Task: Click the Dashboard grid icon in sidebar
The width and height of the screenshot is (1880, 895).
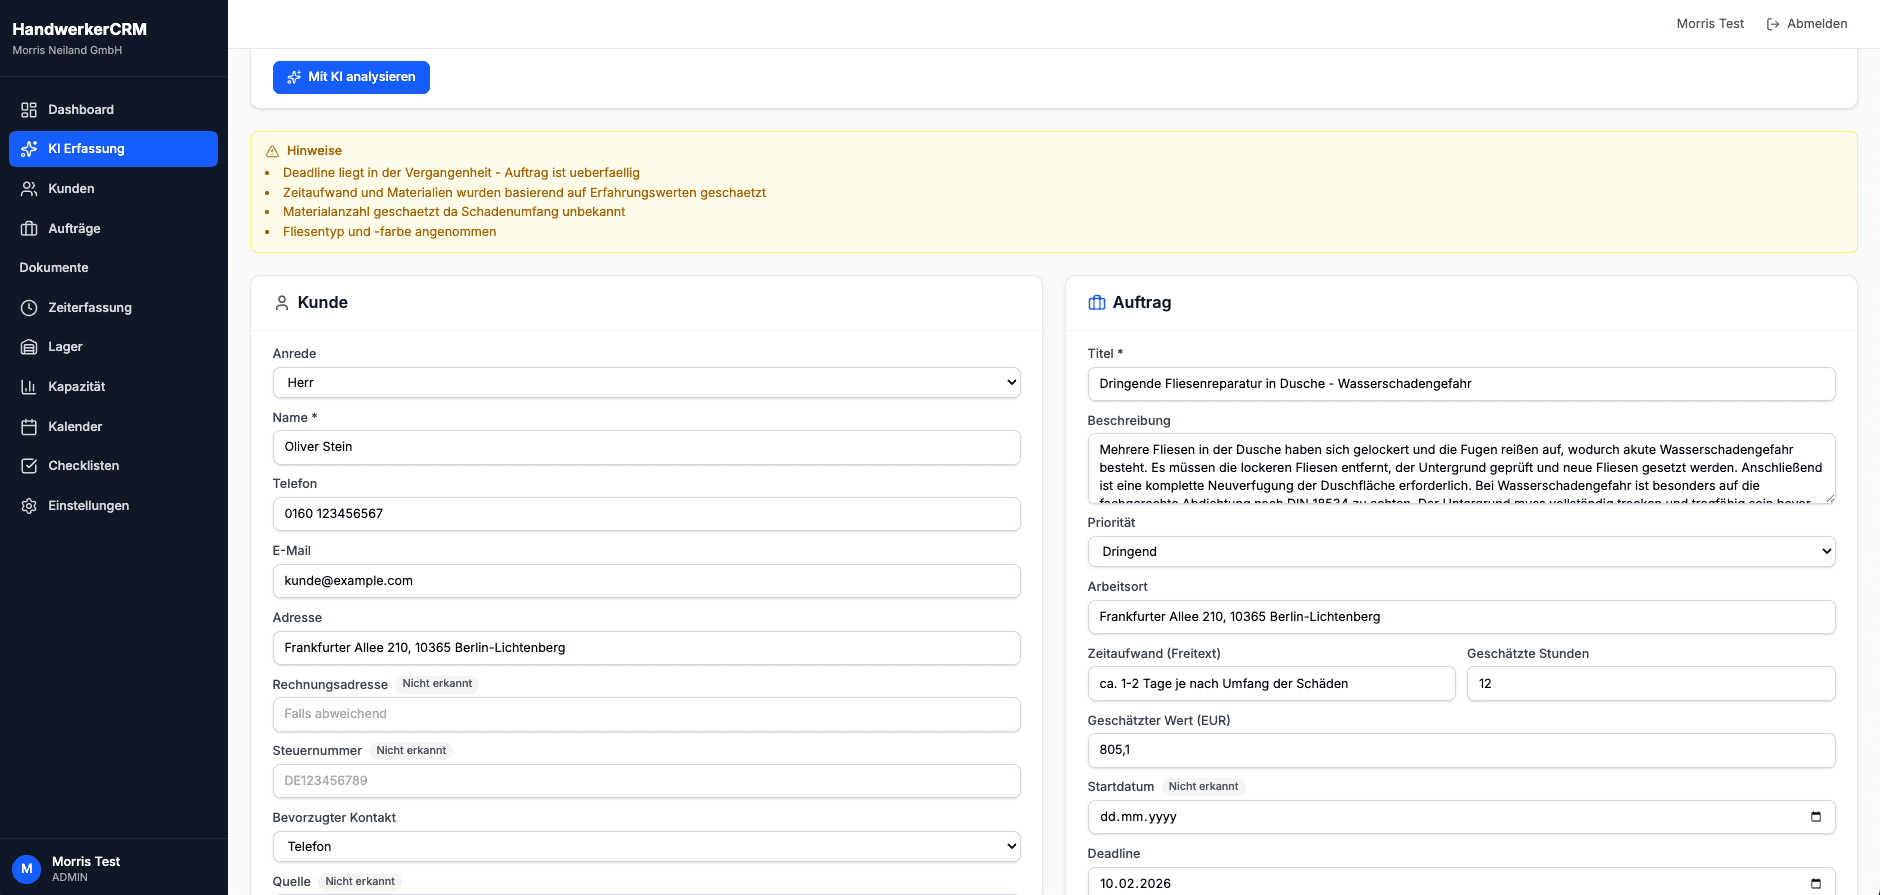Action: click(x=29, y=110)
